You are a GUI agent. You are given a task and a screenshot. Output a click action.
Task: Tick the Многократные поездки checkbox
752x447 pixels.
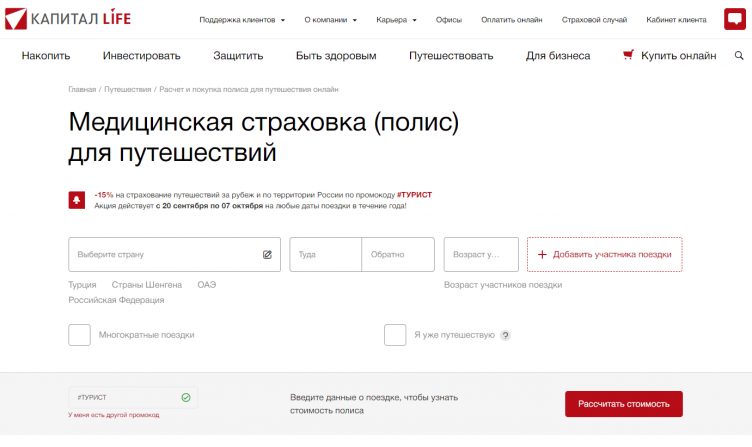click(x=80, y=335)
